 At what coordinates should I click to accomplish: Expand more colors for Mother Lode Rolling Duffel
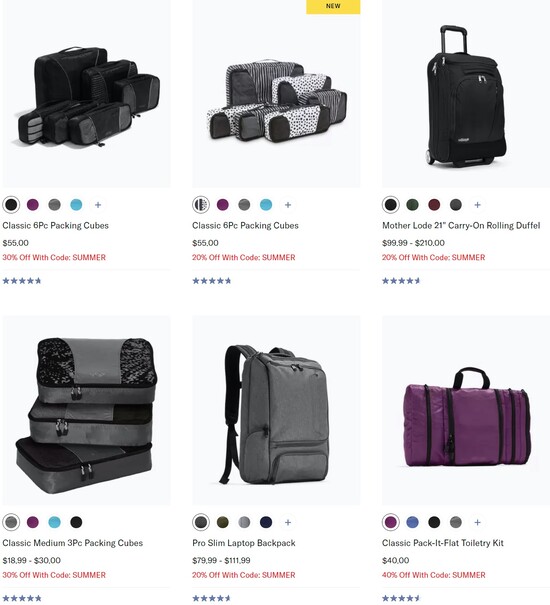coord(477,205)
